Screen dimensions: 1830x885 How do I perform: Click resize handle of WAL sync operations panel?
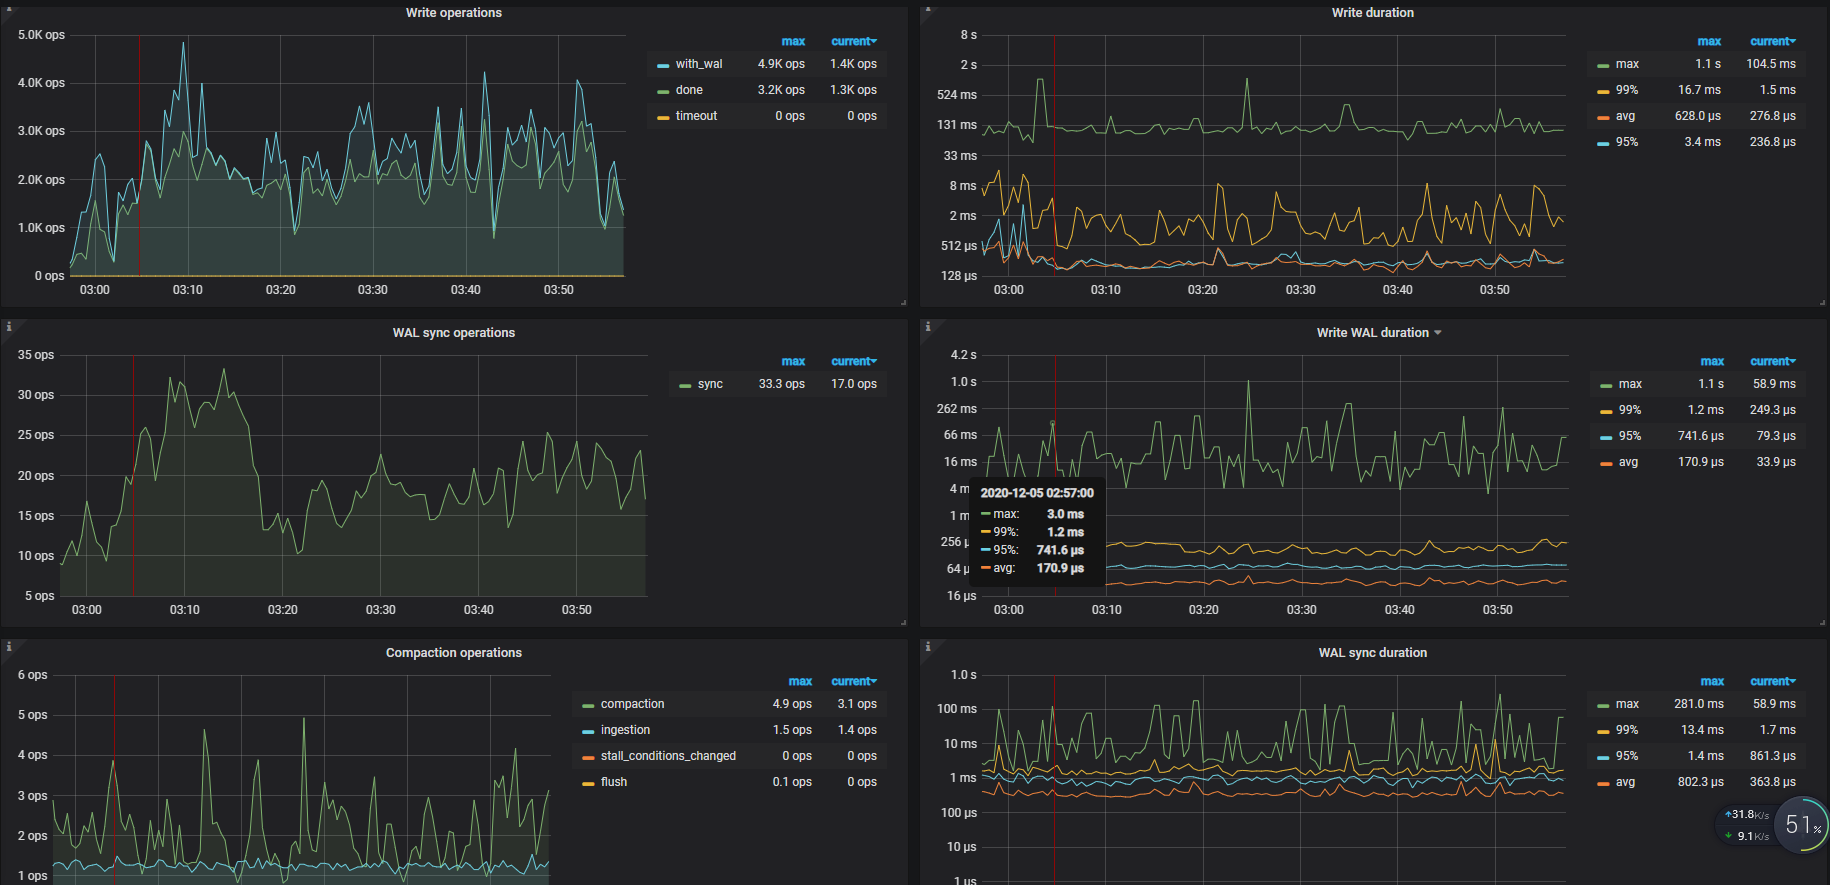[903, 622]
